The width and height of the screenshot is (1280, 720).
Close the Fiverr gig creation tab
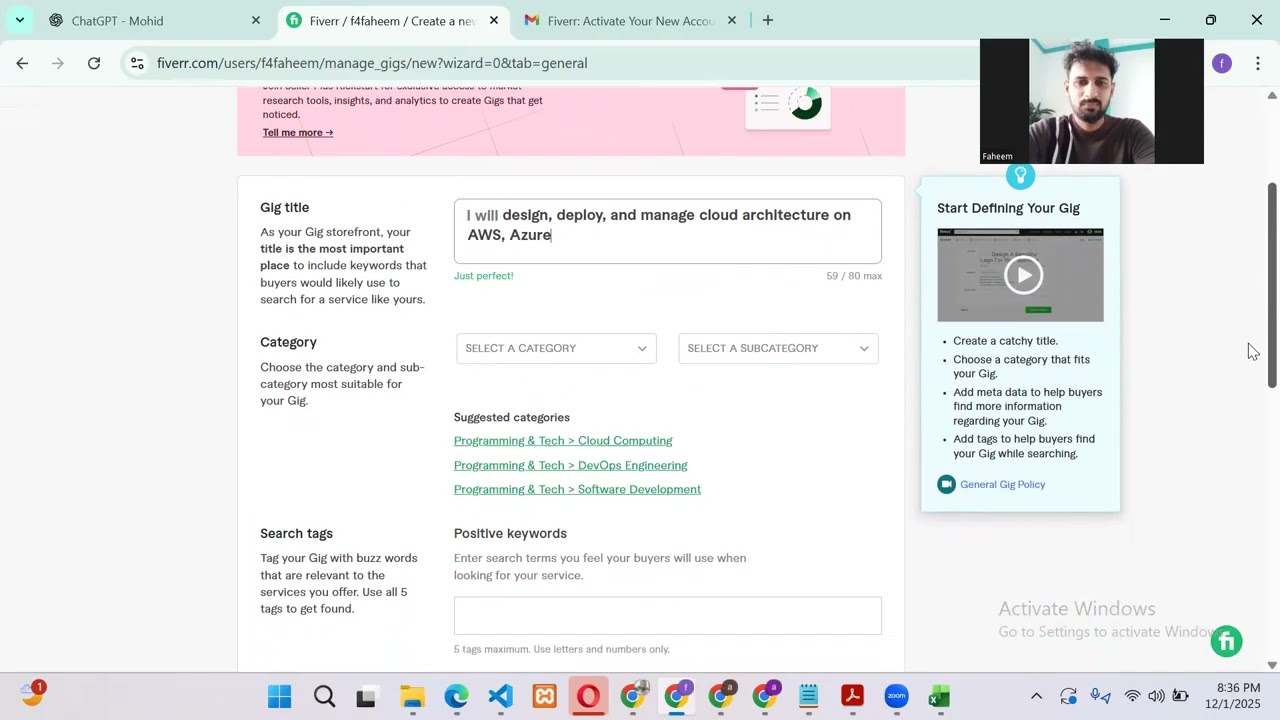(x=494, y=20)
